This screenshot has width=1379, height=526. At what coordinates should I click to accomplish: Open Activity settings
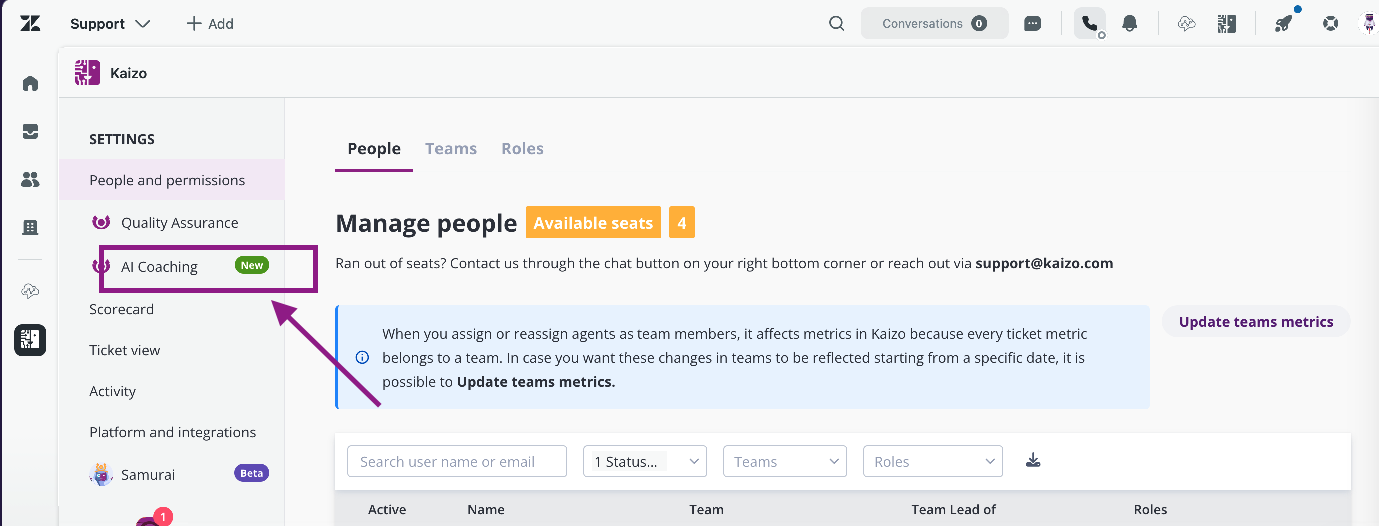(112, 391)
